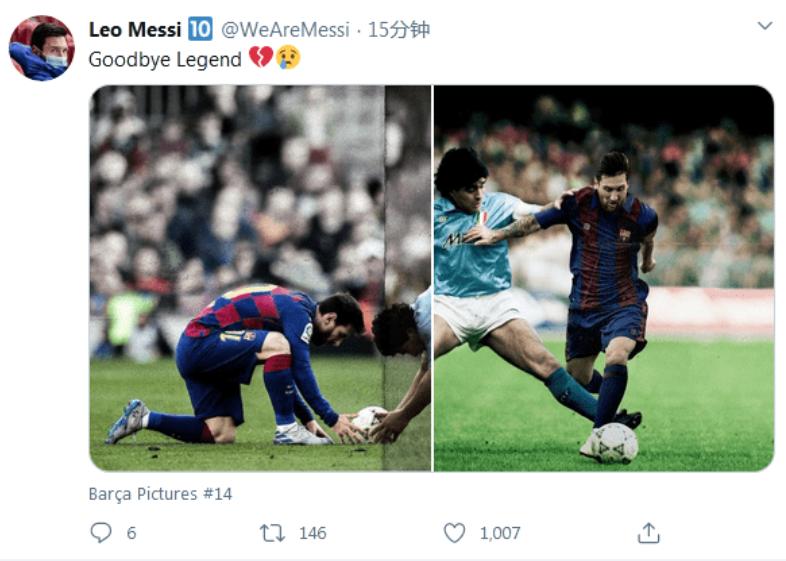Open left photo of kneeling player

click(260, 278)
